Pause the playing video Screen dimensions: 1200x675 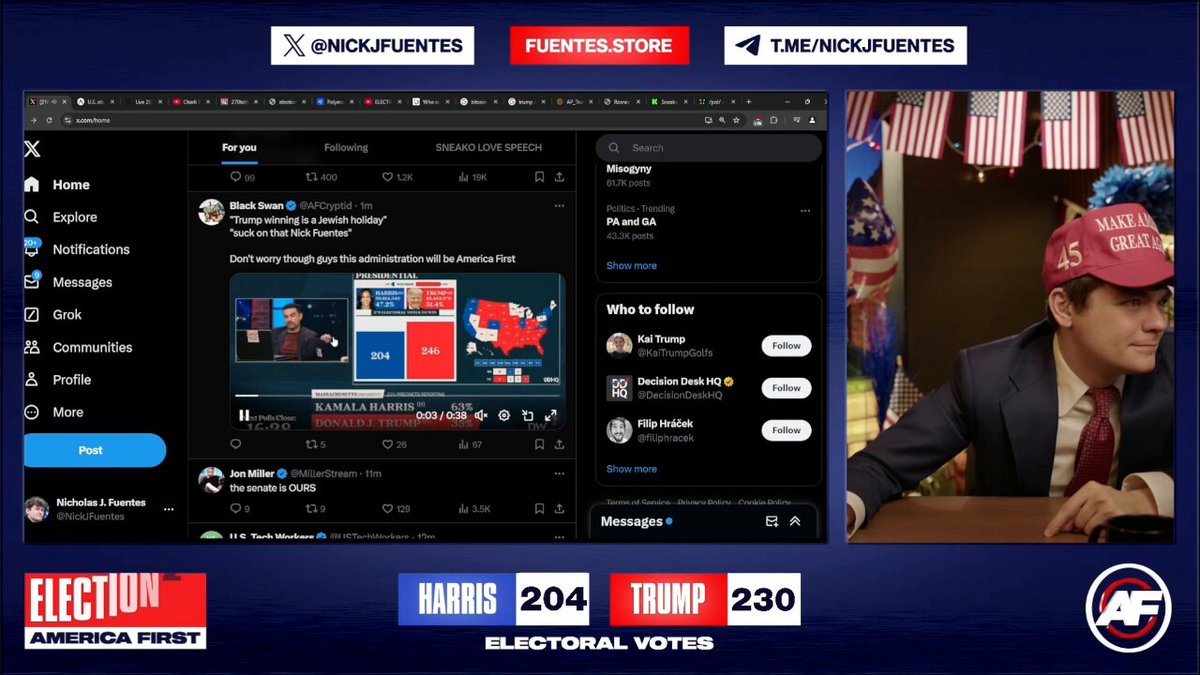[244, 415]
